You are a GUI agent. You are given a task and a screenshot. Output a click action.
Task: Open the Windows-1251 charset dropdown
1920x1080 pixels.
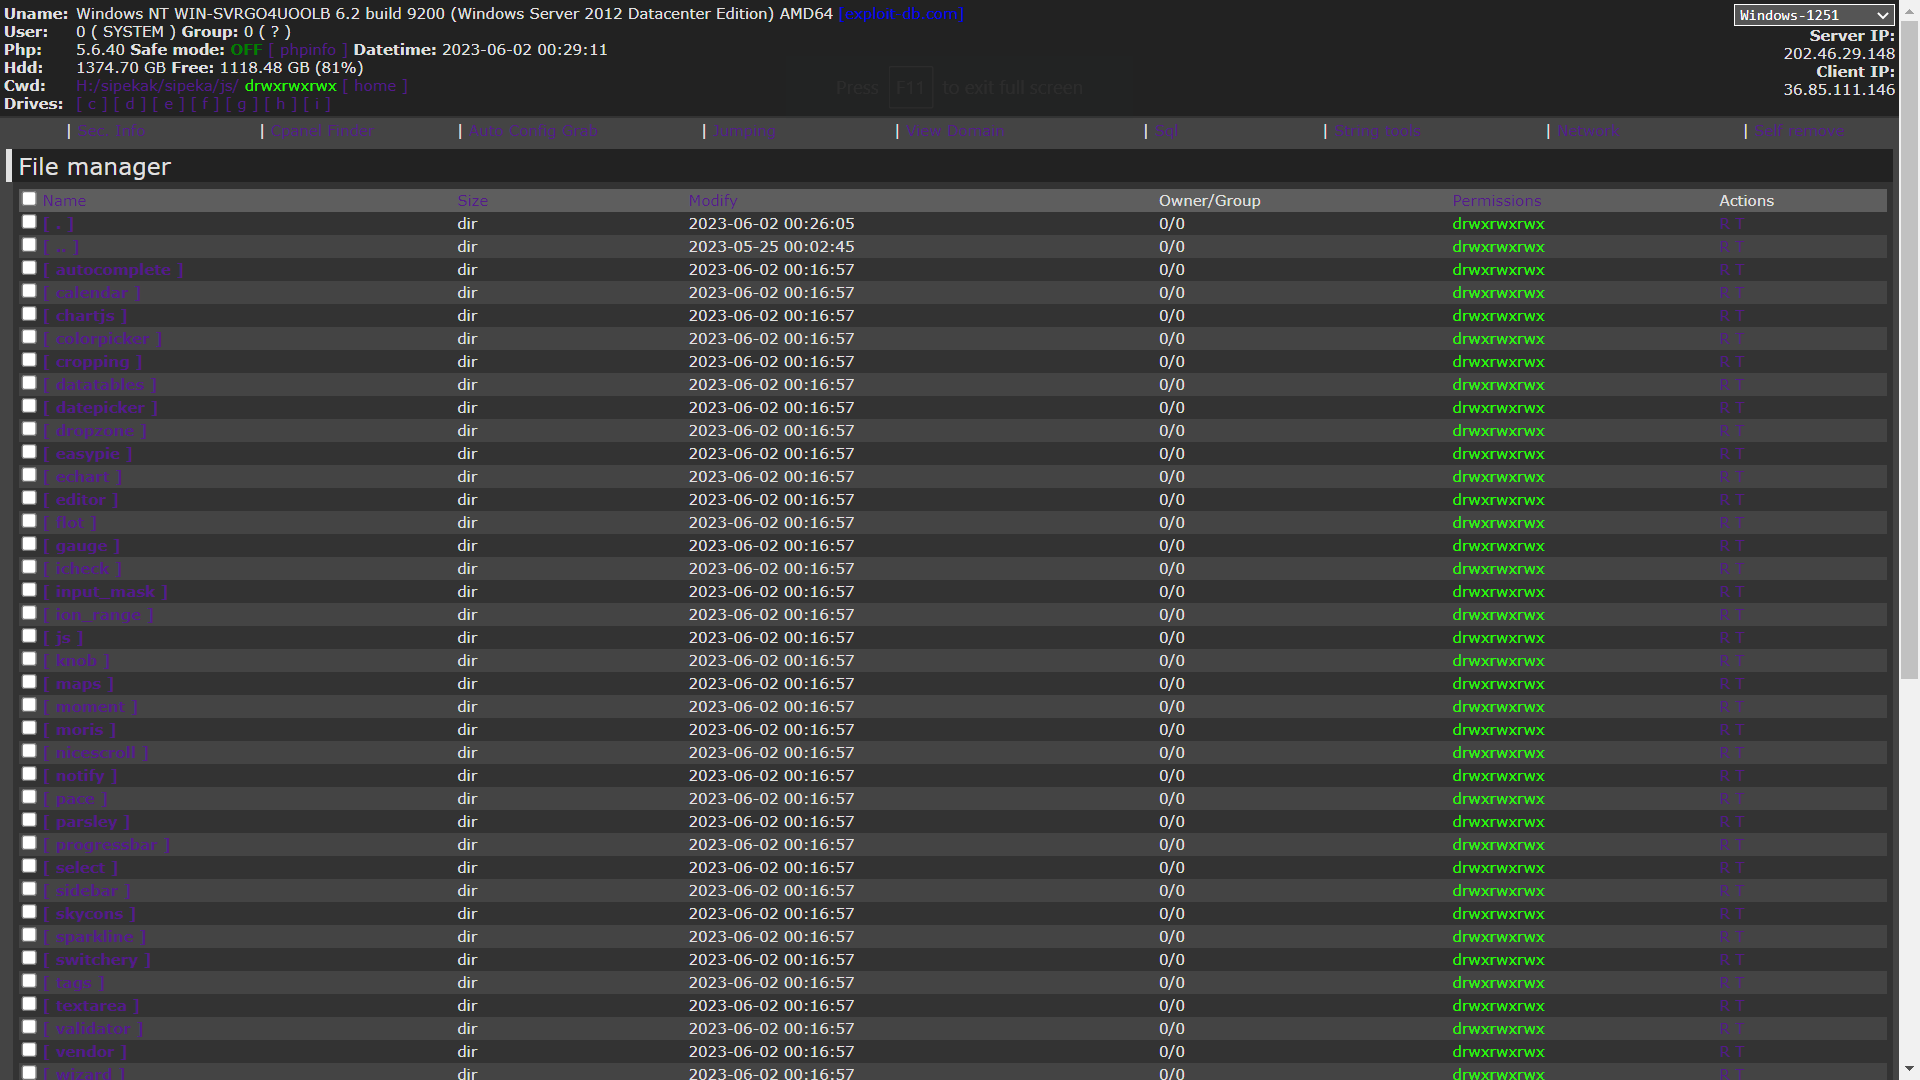pos(1813,15)
